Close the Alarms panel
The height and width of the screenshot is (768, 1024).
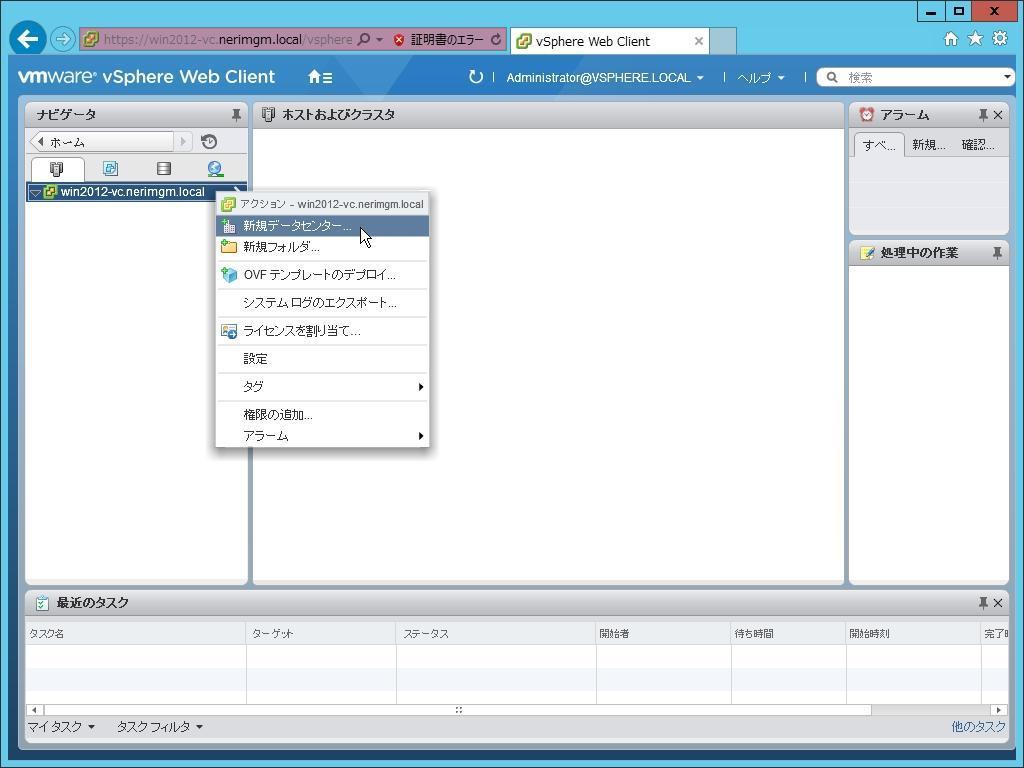click(x=998, y=115)
